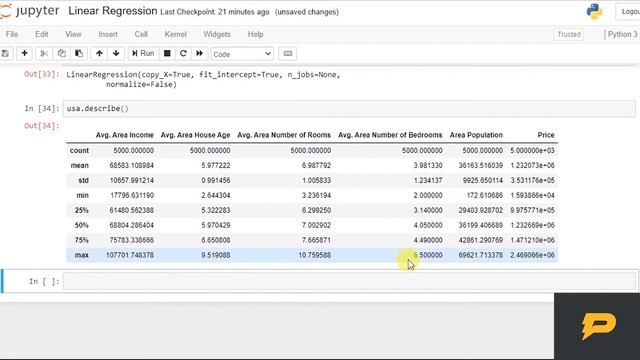Select the 50% row label
640x360 pixels.
[x=82, y=225]
